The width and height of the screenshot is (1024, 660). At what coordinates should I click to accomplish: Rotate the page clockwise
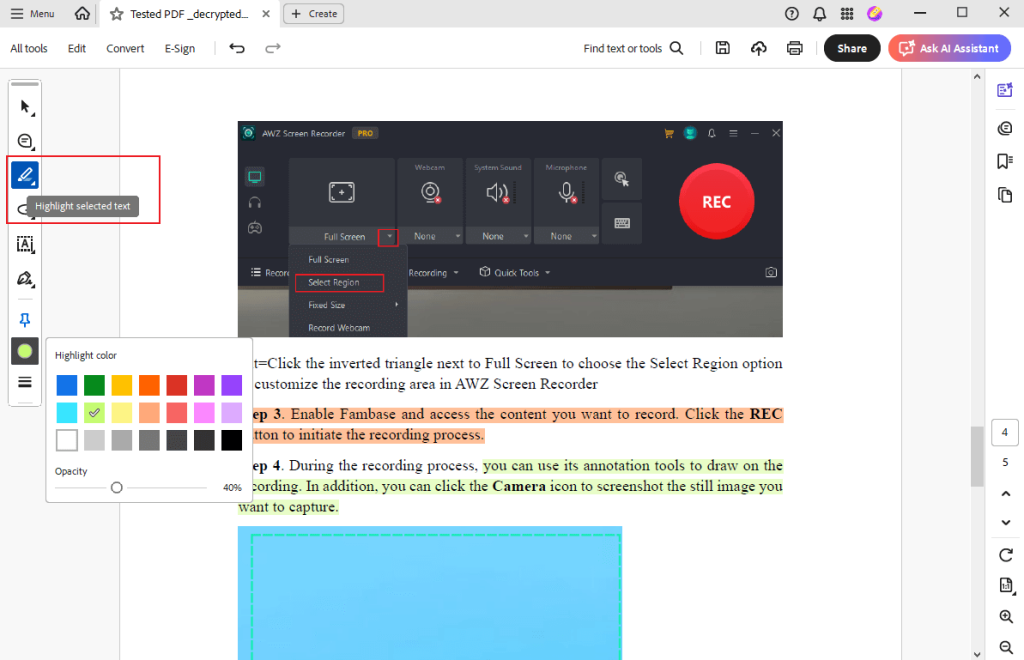point(1004,555)
